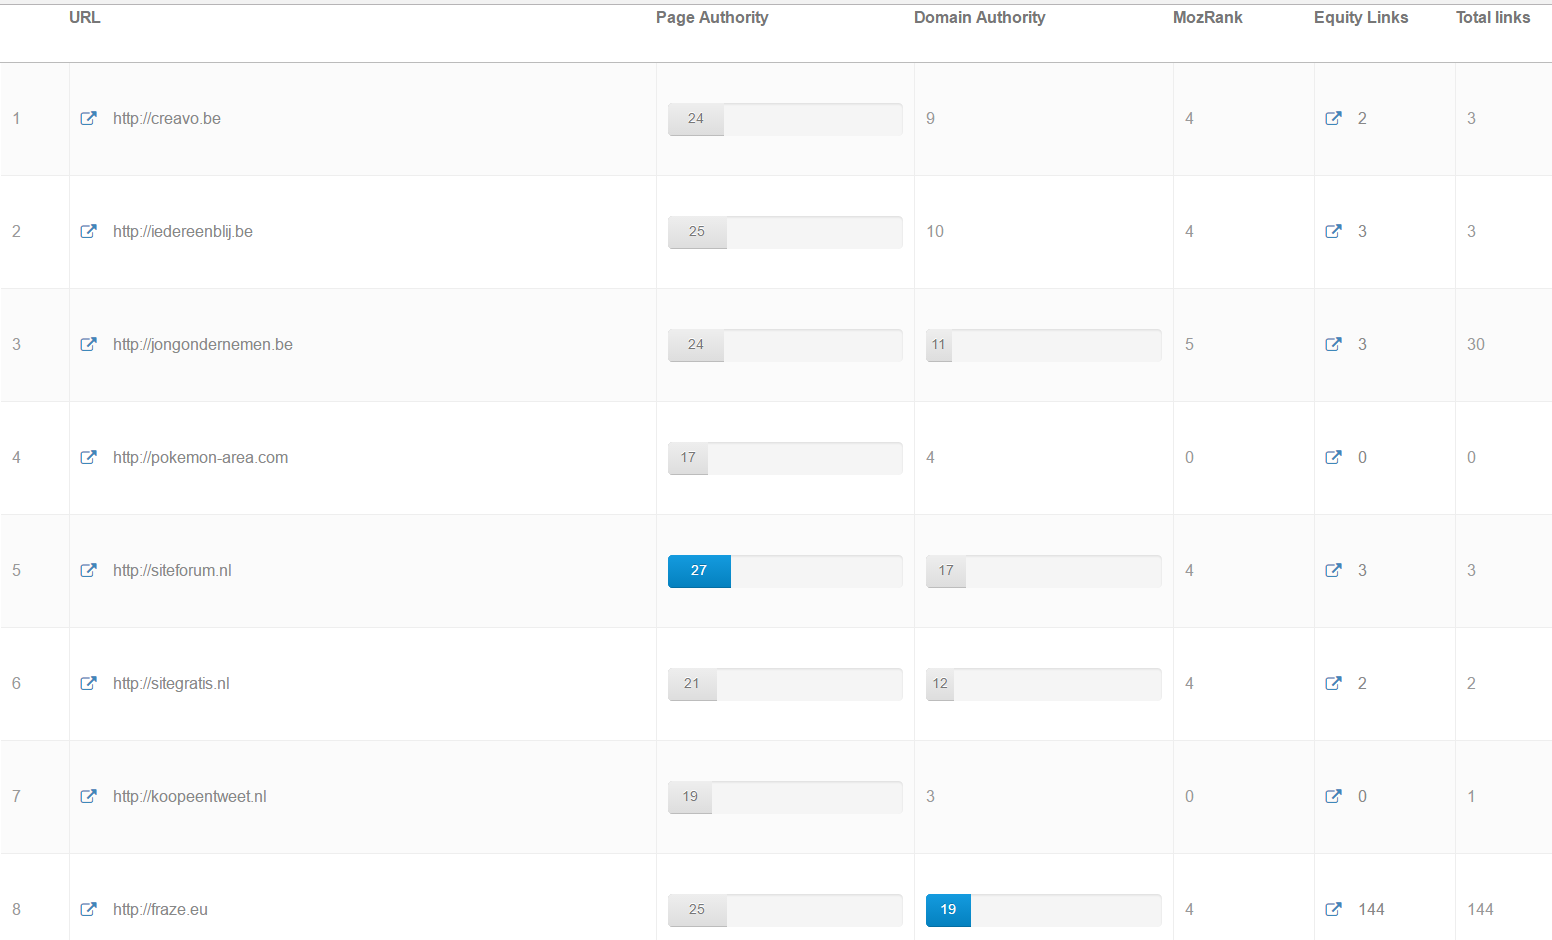Sort by URL column header

(84, 17)
